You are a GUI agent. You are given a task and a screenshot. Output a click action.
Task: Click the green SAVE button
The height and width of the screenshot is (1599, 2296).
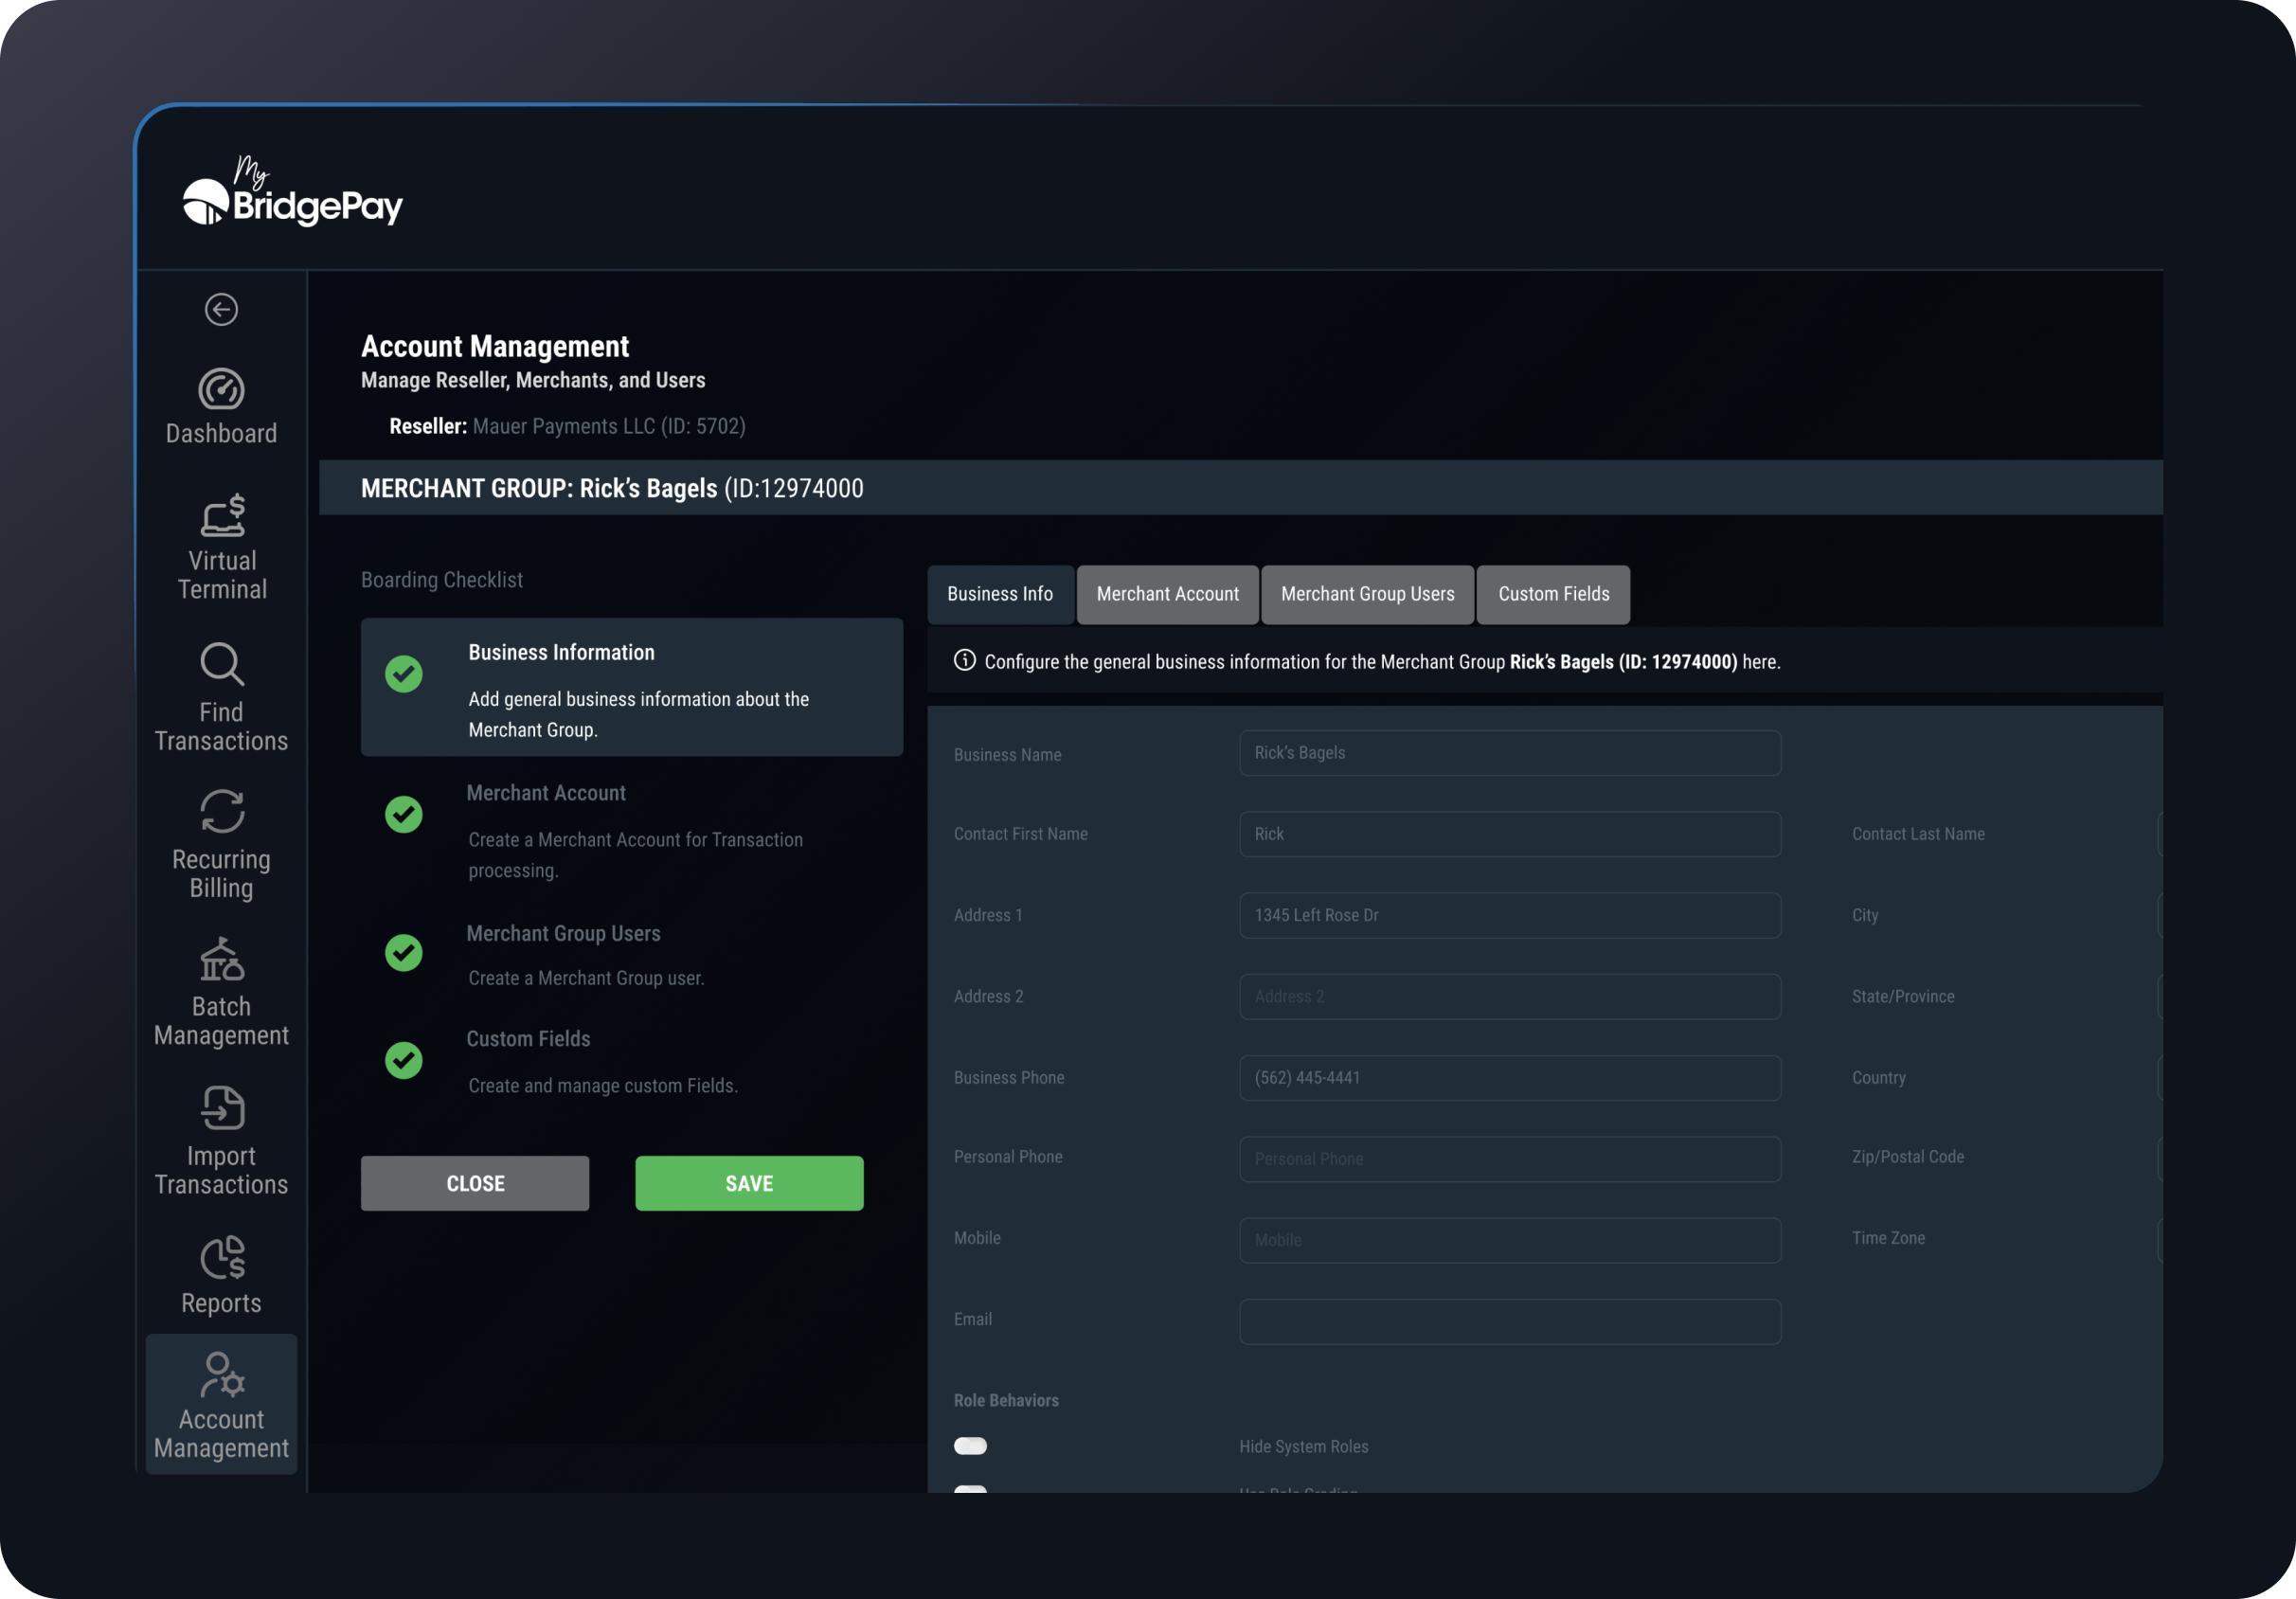tap(749, 1183)
